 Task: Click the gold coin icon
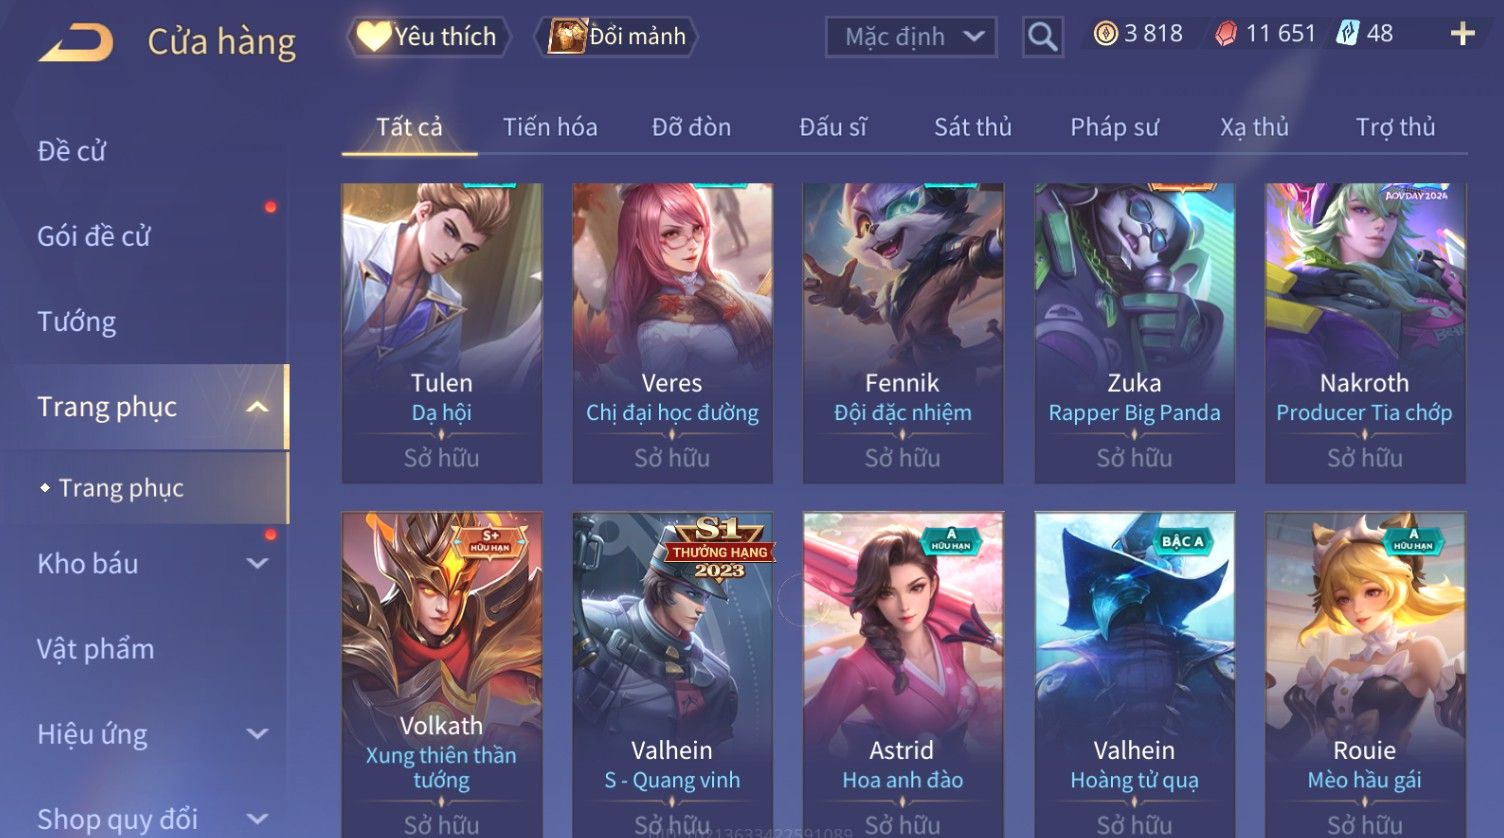[1105, 34]
